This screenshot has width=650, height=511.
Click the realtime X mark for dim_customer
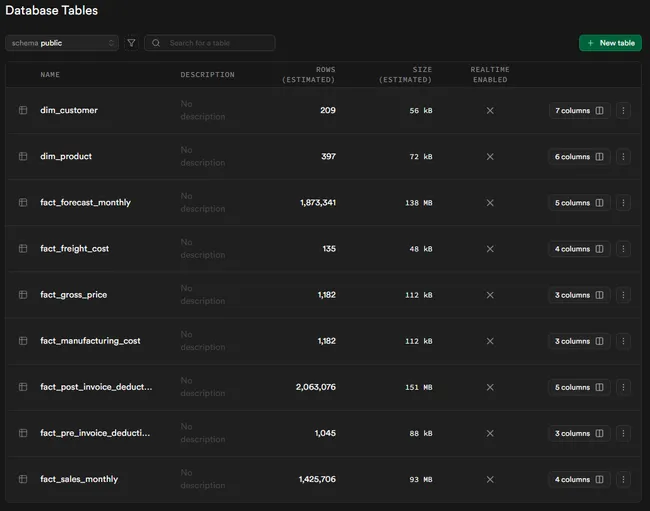pos(490,111)
